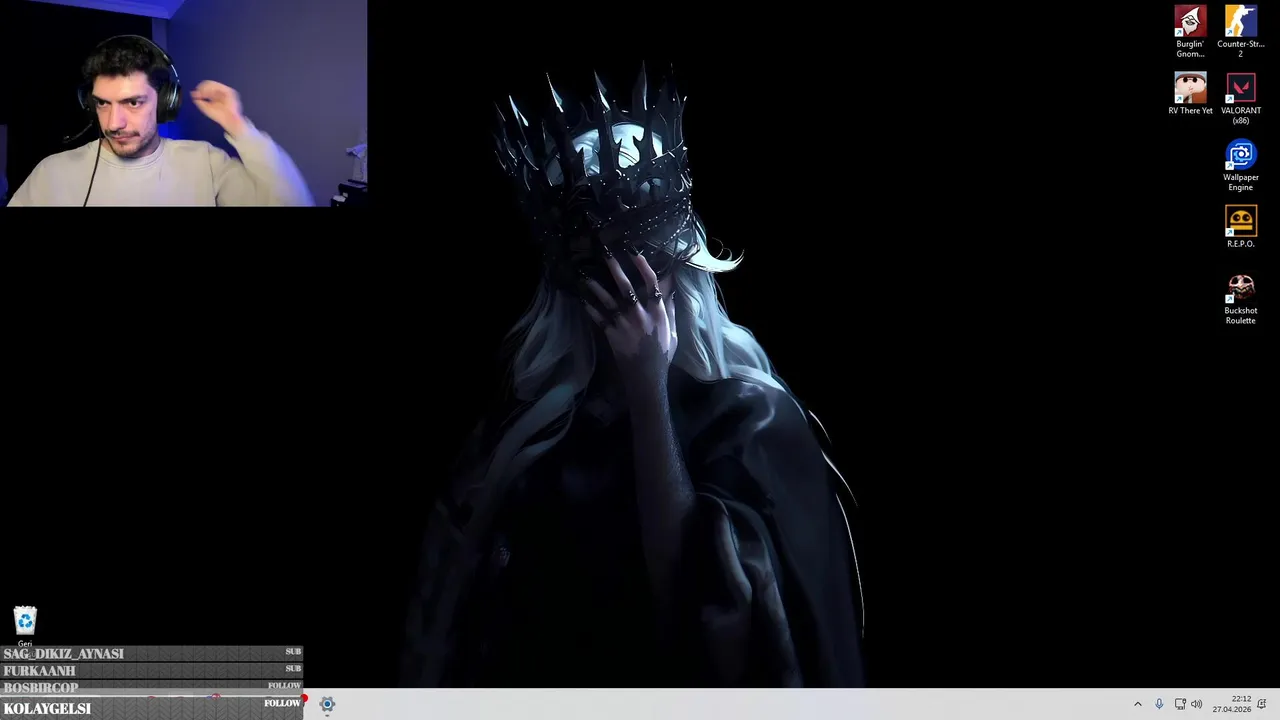Select the Wallpaper Engine desktop icon
Image resolution: width=1280 pixels, height=720 pixels.
1240,166
